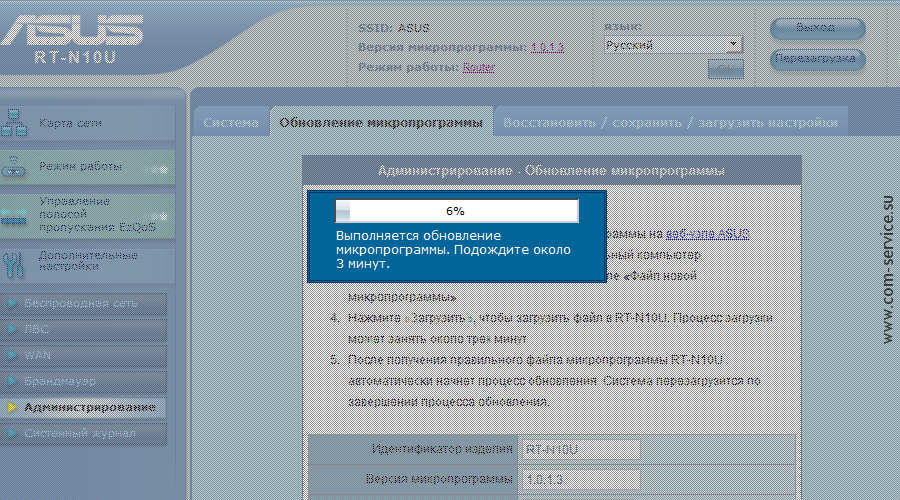Open firmware version link 1.0.1.3
The height and width of the screenshot is (500, 900).
547,47
